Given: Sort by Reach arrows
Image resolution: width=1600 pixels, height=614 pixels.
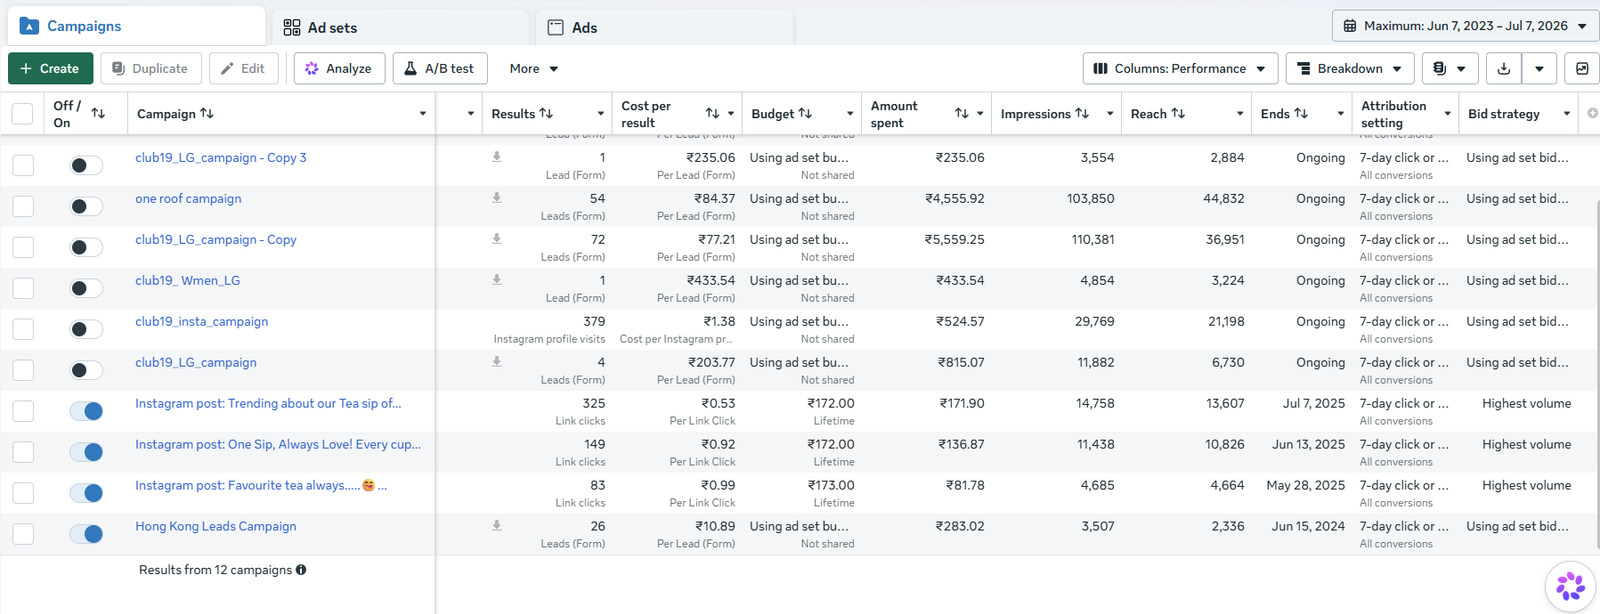Looking at the screenshot, I should [1178, 113].
